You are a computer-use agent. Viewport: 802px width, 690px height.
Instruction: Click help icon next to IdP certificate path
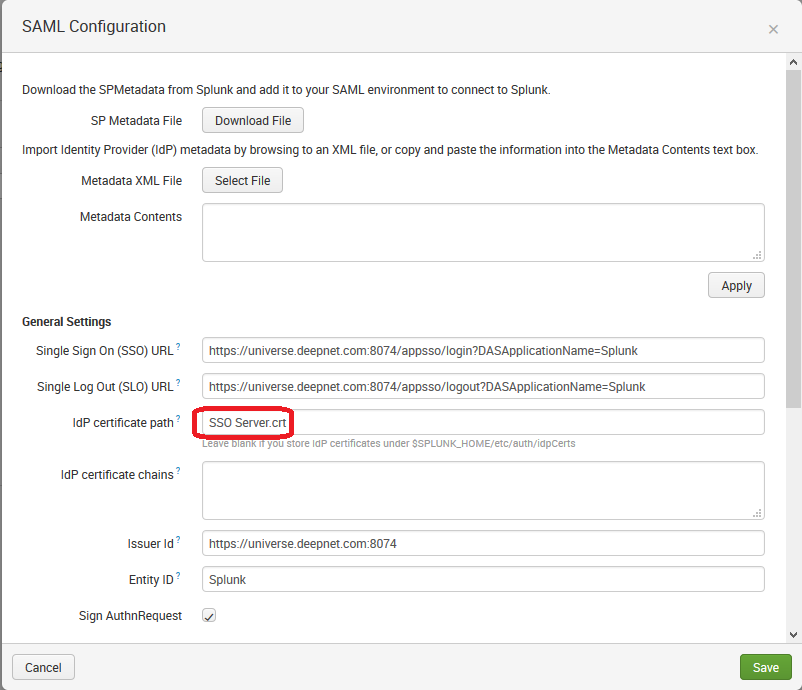(179, 419)
